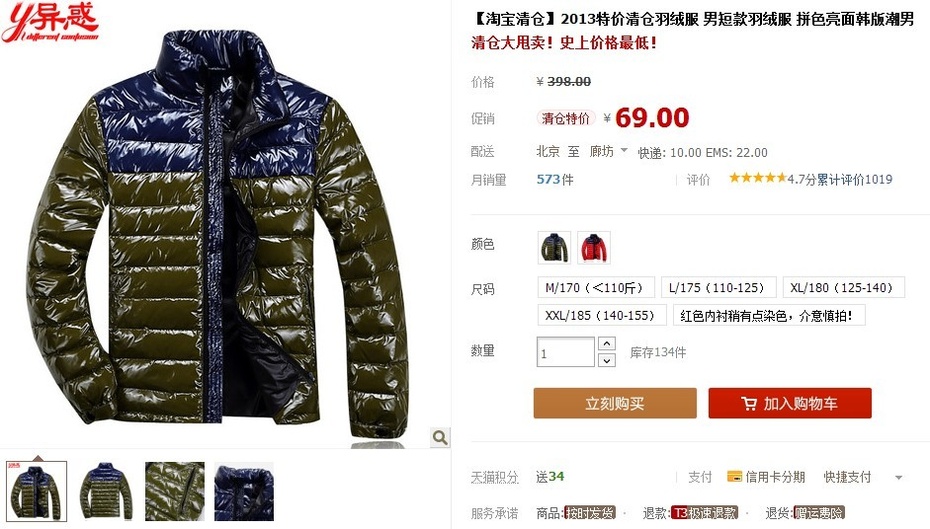Select the M/170 size option

click(595, 288)
